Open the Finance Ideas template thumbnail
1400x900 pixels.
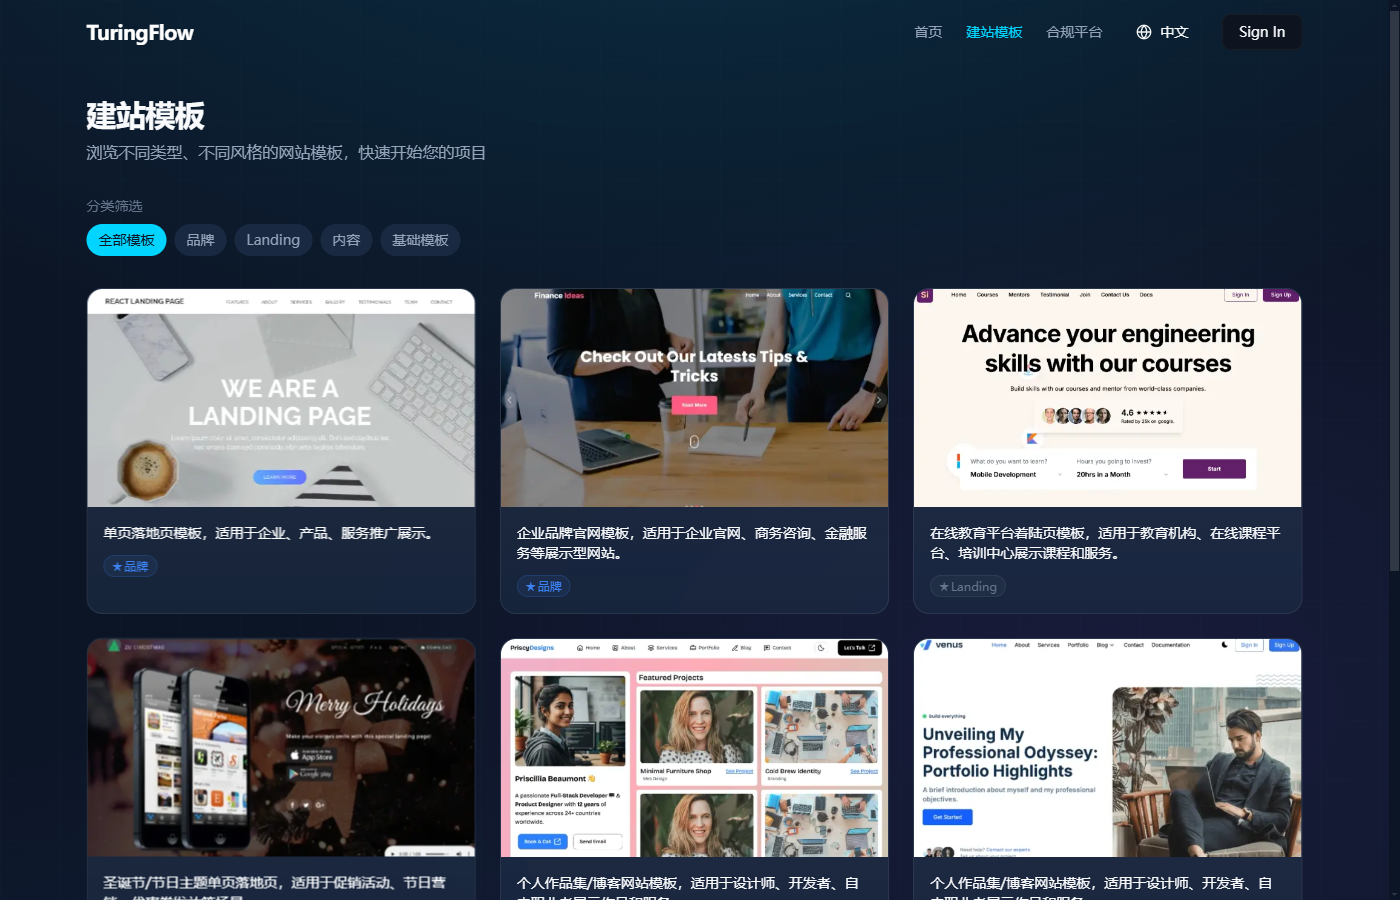[x=694, y=398]
